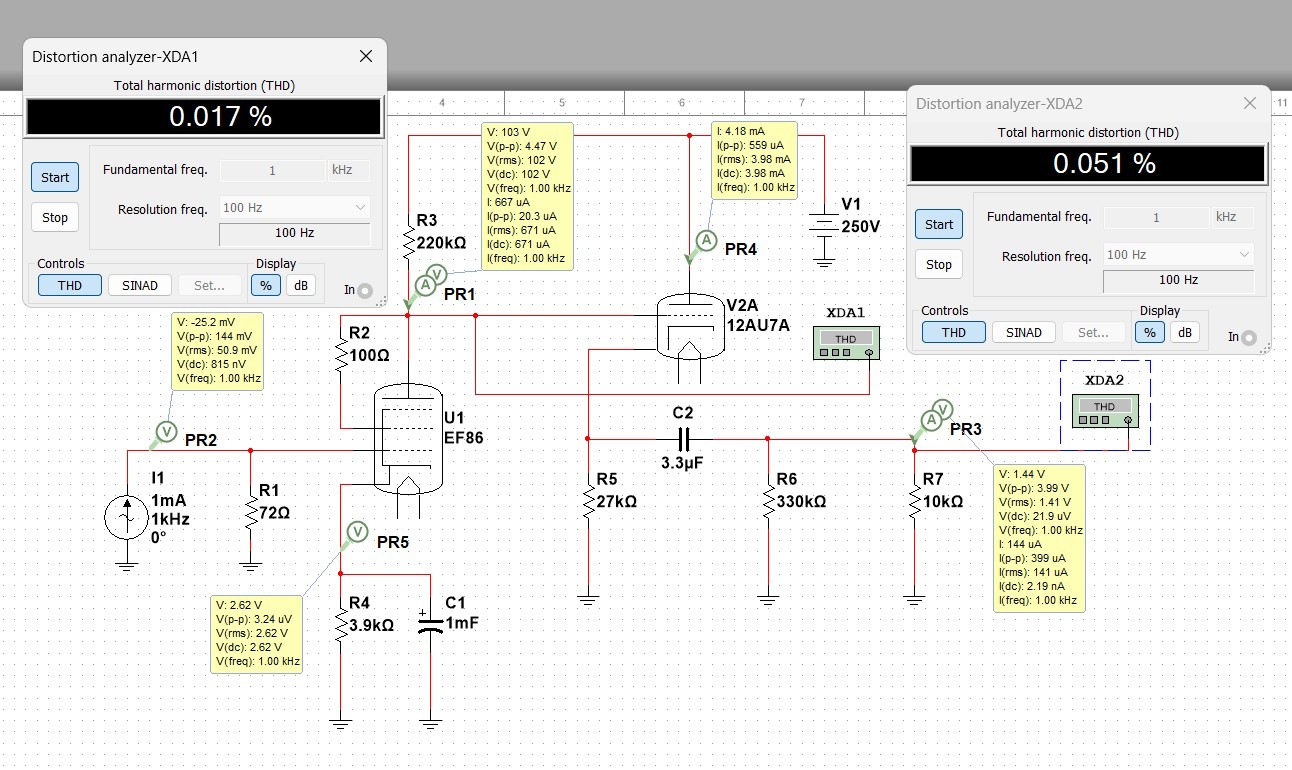Select the PR4 current probe marker
The image size is (1292, 770).
(706, 240)
